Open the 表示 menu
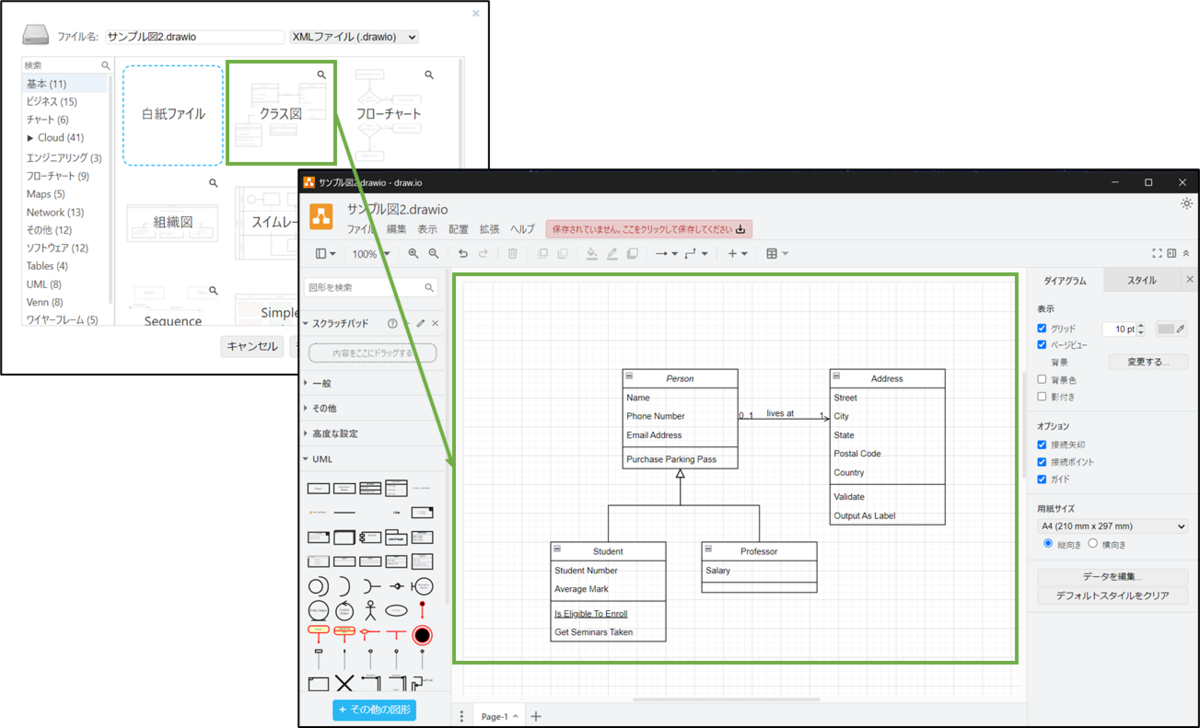Screen dimensions: 1200x728 427,229
